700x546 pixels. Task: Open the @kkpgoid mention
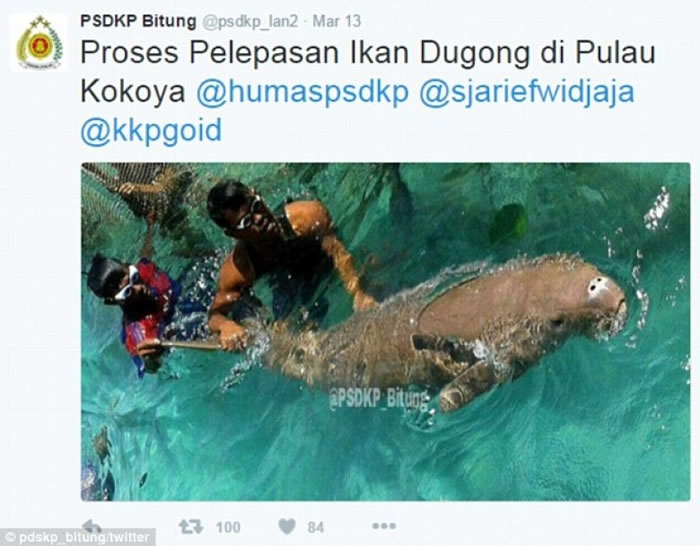(x=151, y=131)
